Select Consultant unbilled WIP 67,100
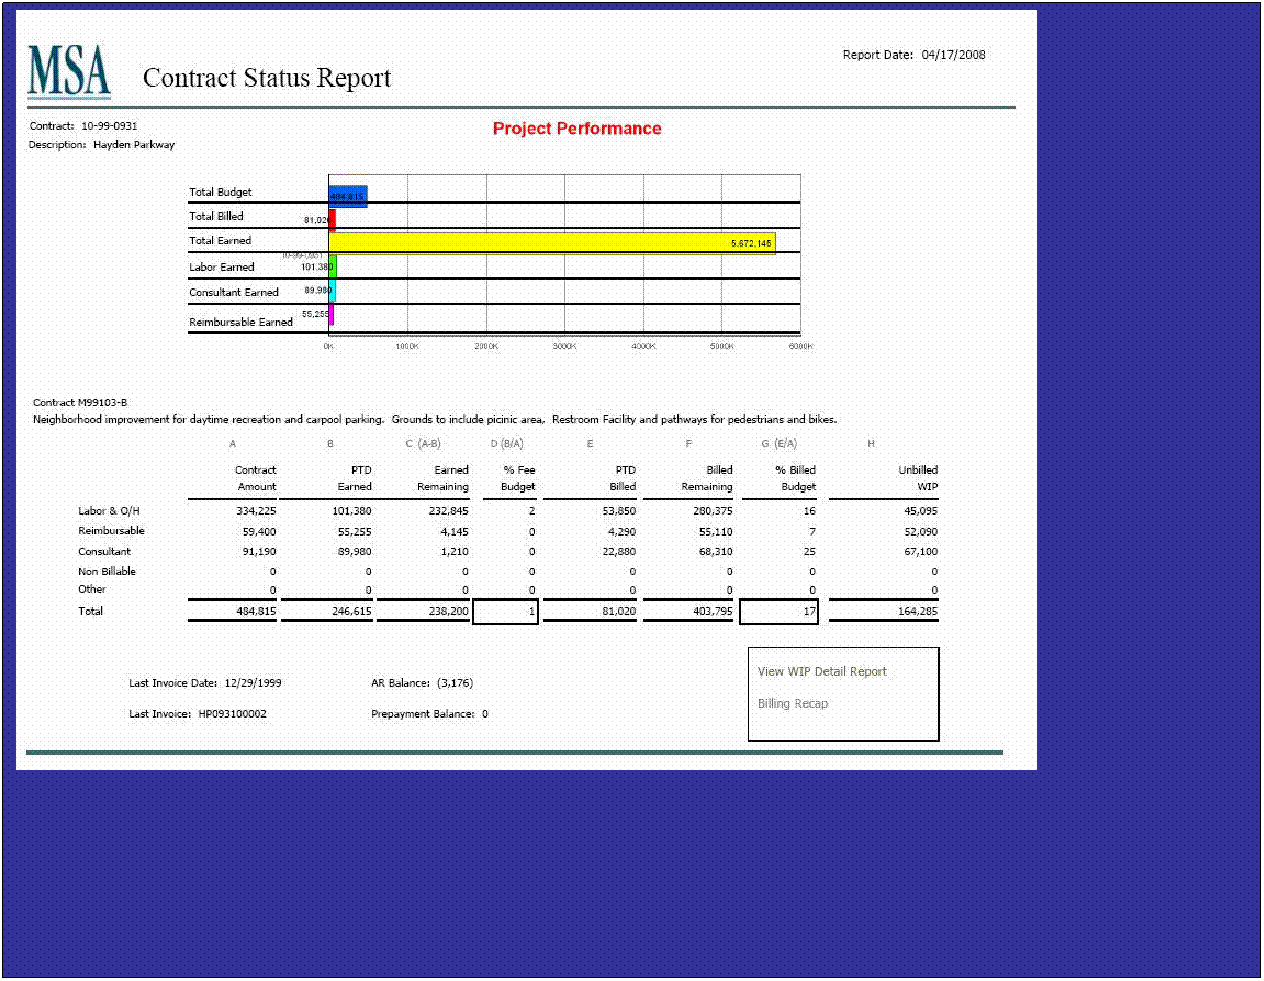Screen dimensions: 1264x981 click(921, 552)
